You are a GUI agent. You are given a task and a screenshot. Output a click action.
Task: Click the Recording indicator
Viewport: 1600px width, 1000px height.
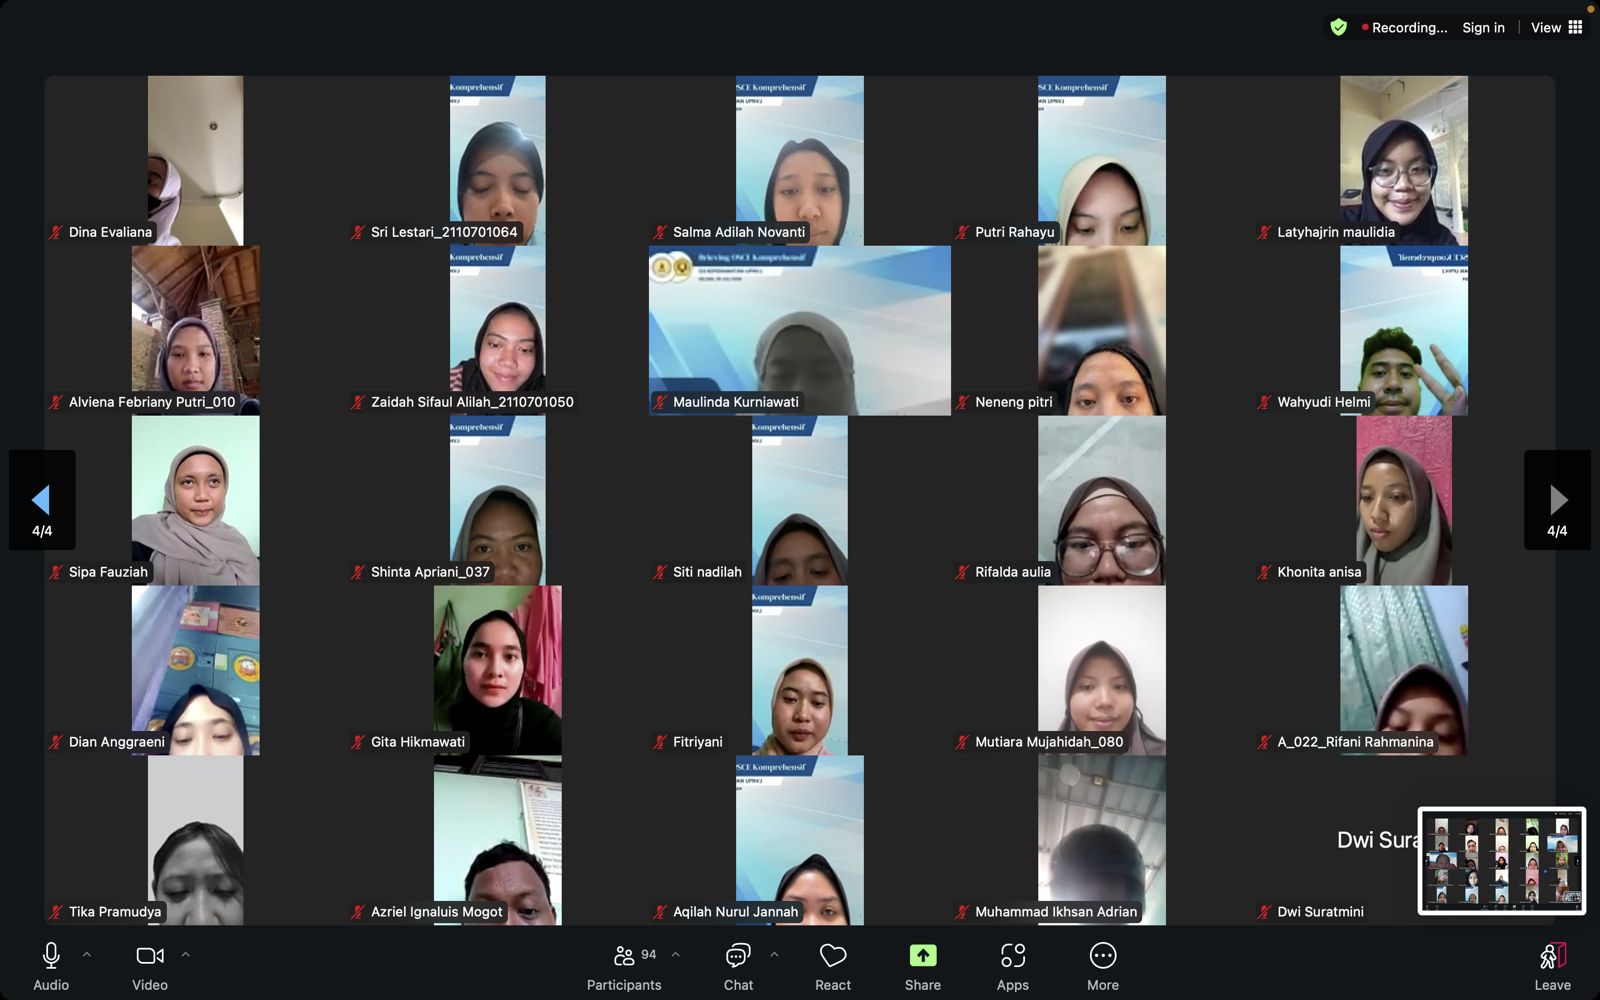point(1404,28)
